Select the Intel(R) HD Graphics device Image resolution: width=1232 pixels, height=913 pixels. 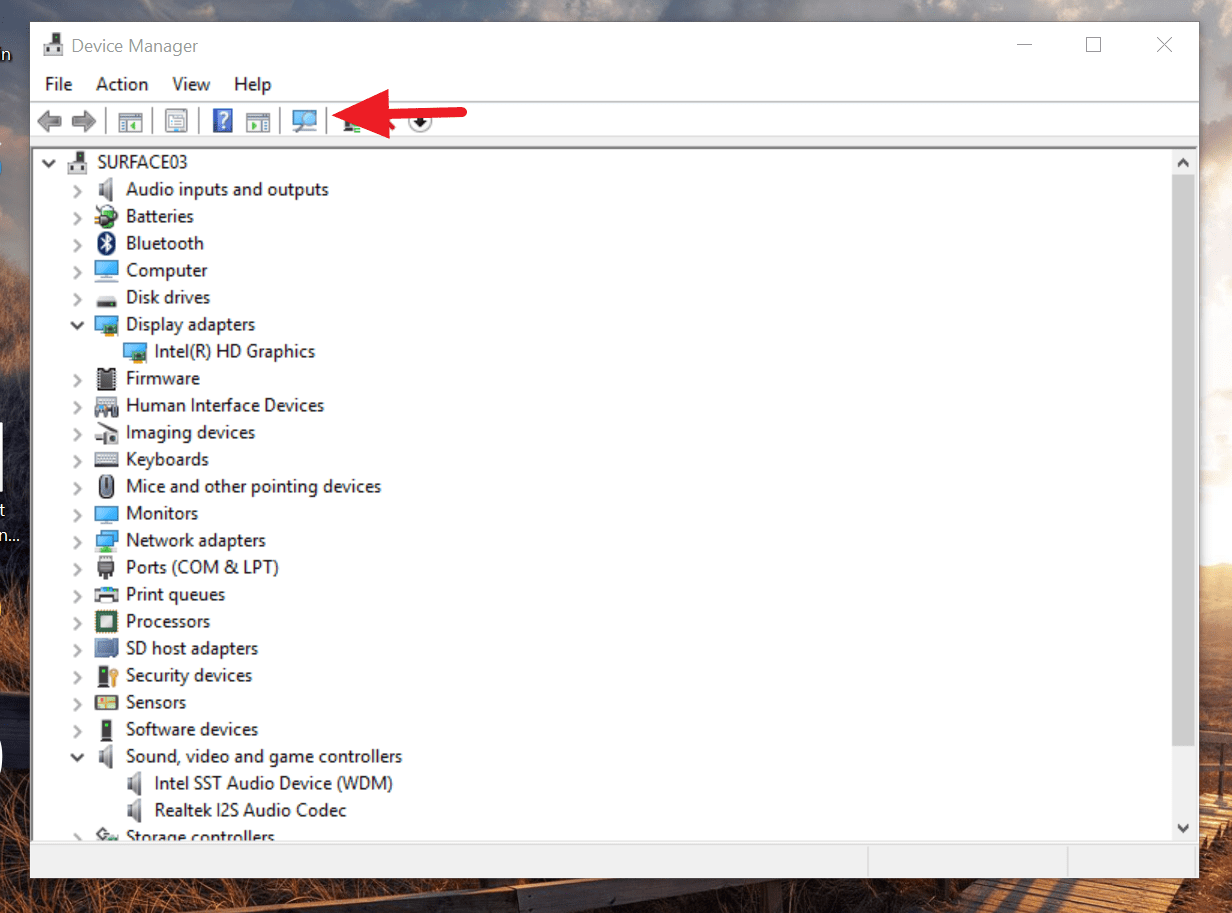coord(234,351)
